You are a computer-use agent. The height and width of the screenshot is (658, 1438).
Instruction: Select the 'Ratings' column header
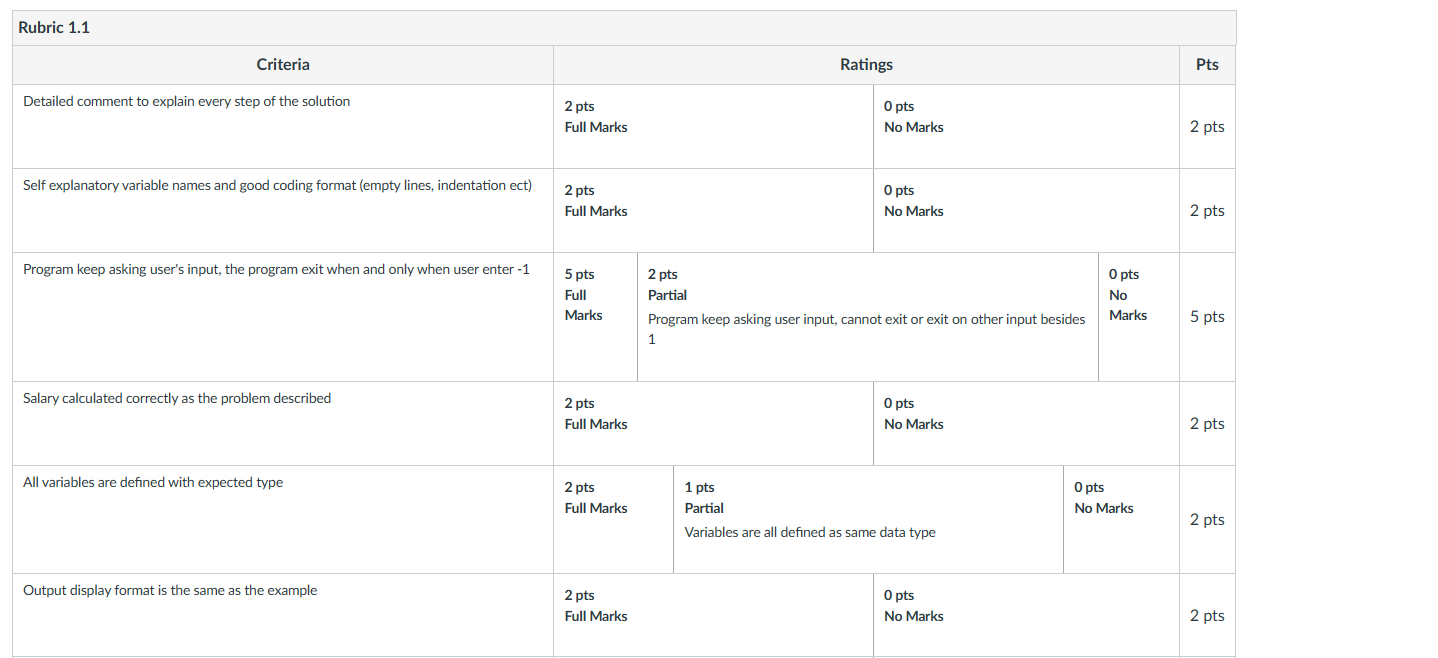[866, 64]
